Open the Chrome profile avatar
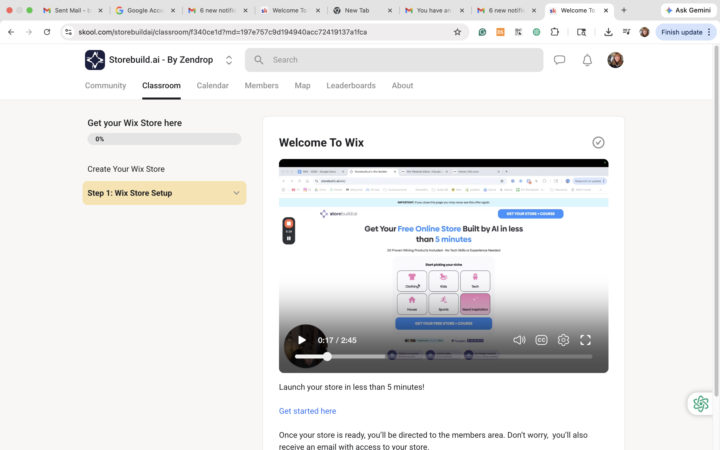 click(x=644, y=32)
